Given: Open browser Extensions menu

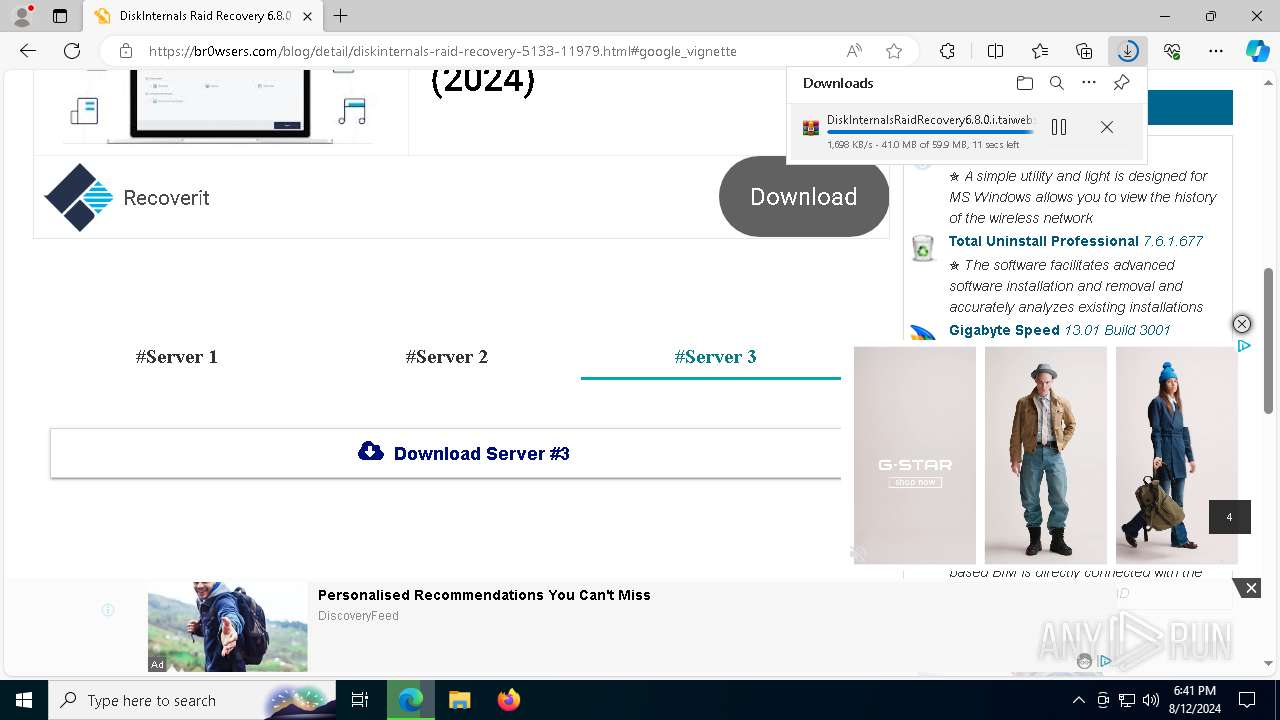Looking at the screenshot, I should pyautogui.click(x=947, y=51).
